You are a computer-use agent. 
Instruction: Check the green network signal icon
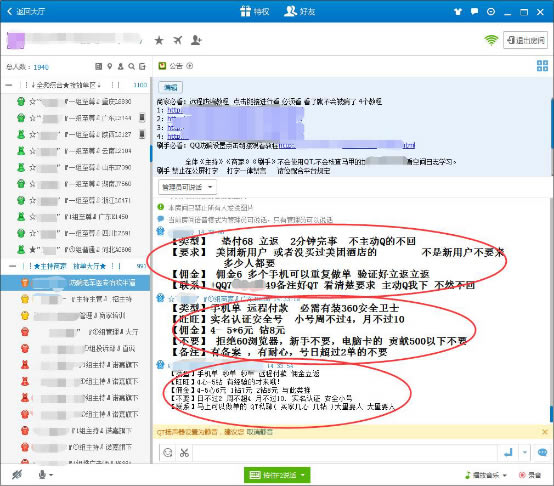click(x=491, y=40)
